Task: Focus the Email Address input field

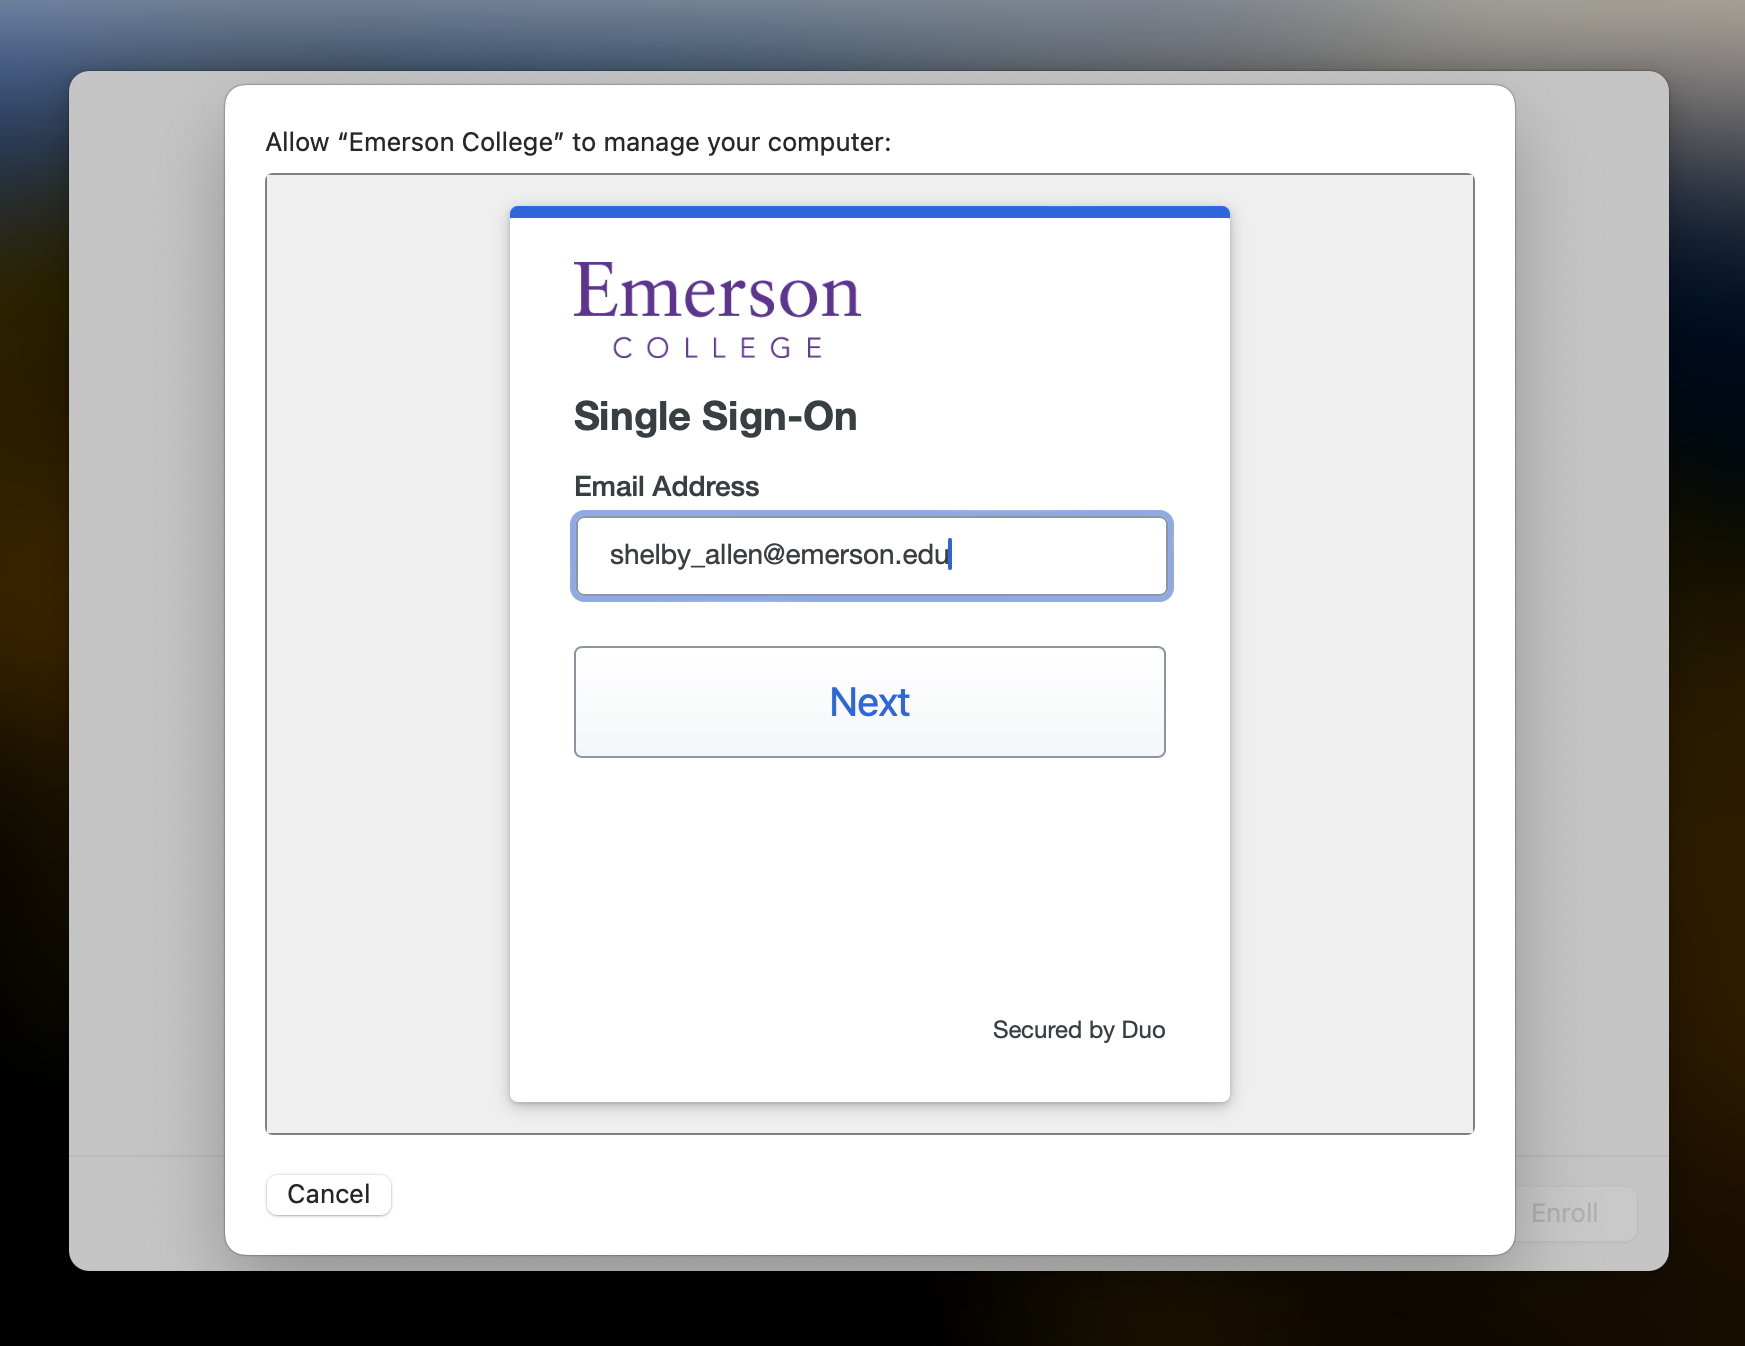Action: pyautogui.click(x=871, y=556)
